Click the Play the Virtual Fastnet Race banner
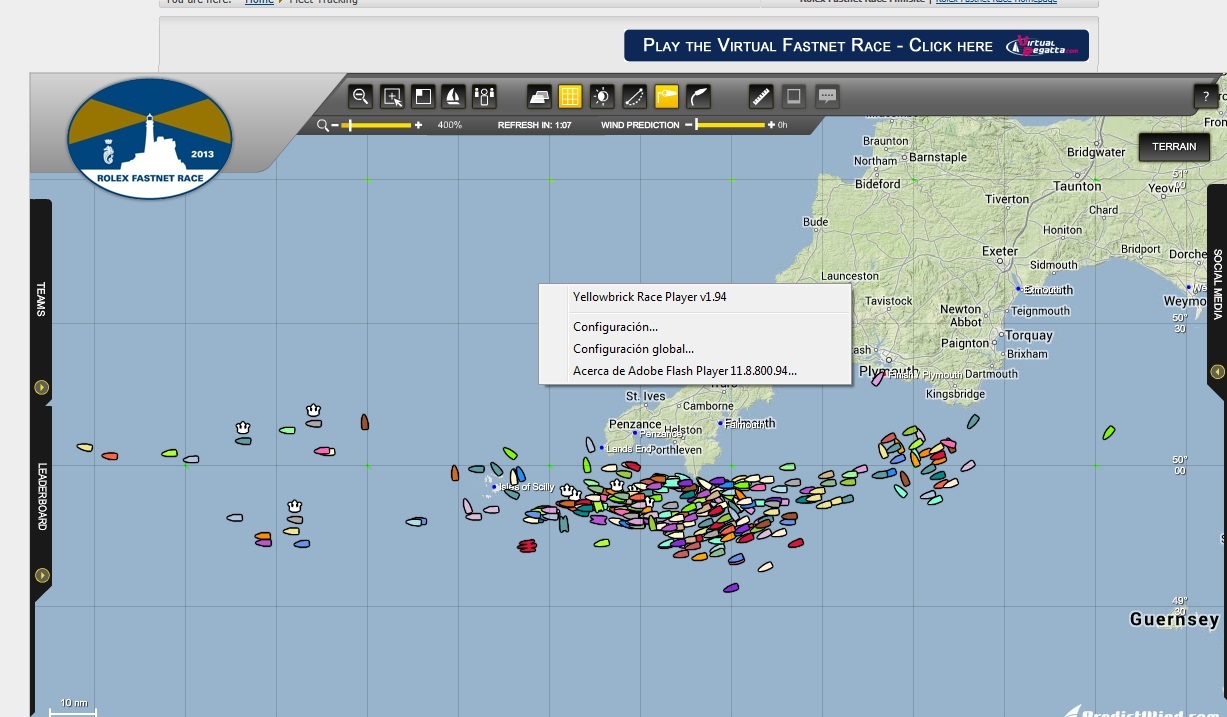Image resolution: width=1227 pixels, height=717 pixels. [856, 46]
